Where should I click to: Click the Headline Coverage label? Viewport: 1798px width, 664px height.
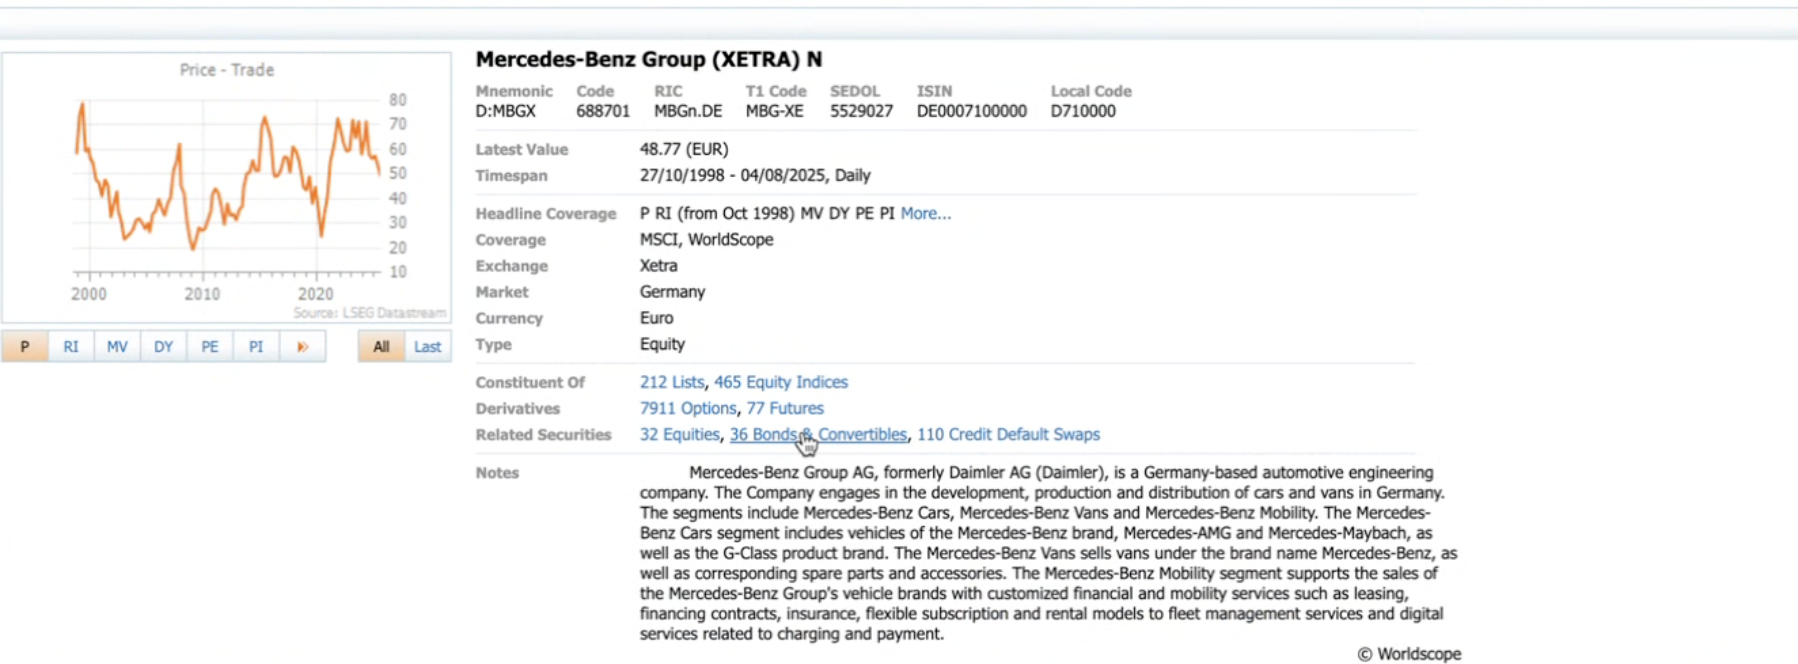[545, 213]
